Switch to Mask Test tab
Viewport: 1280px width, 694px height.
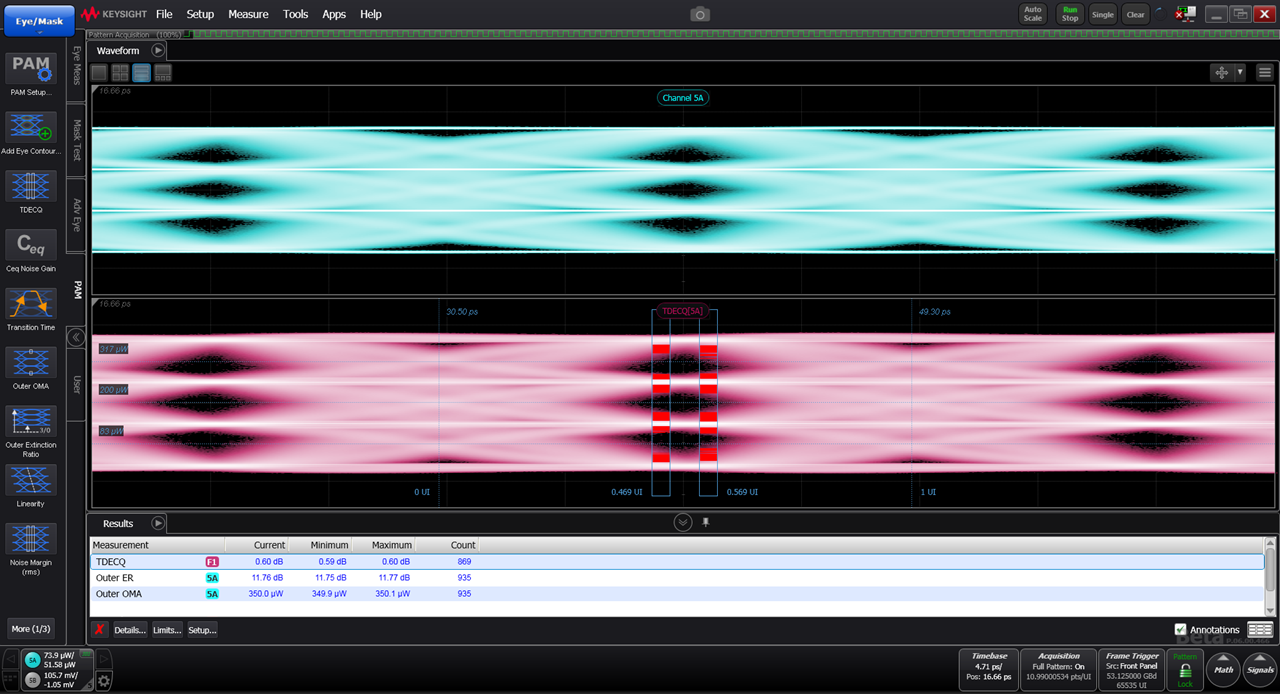click(x=76, y=140)
